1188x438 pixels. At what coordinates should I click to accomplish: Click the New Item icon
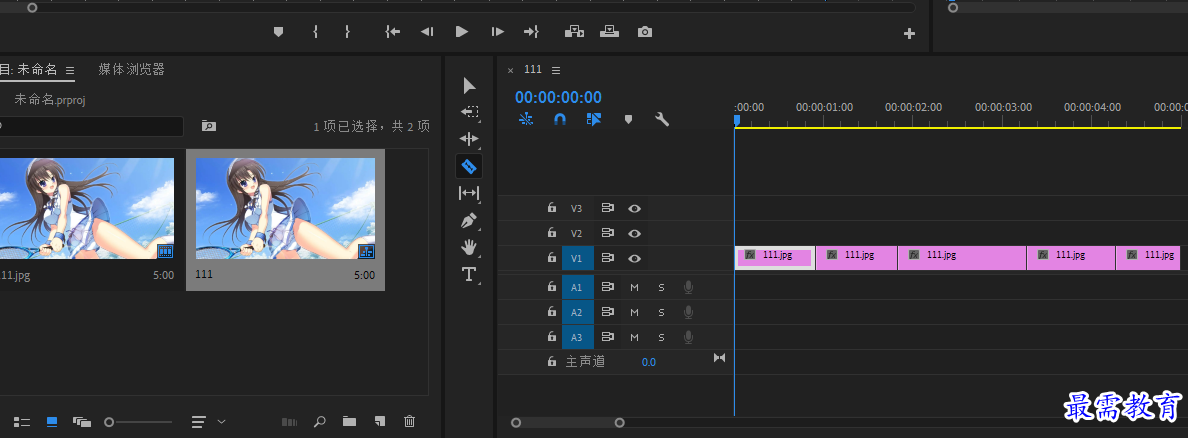pos(380,421)
